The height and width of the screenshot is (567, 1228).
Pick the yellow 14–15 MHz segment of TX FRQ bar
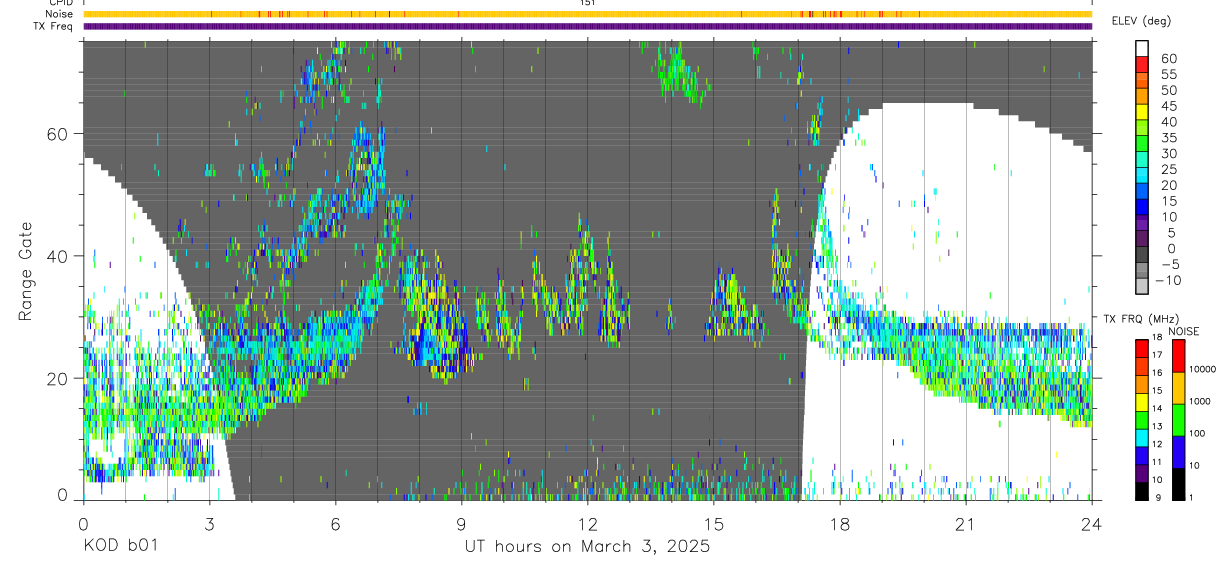pos(1142,401)
